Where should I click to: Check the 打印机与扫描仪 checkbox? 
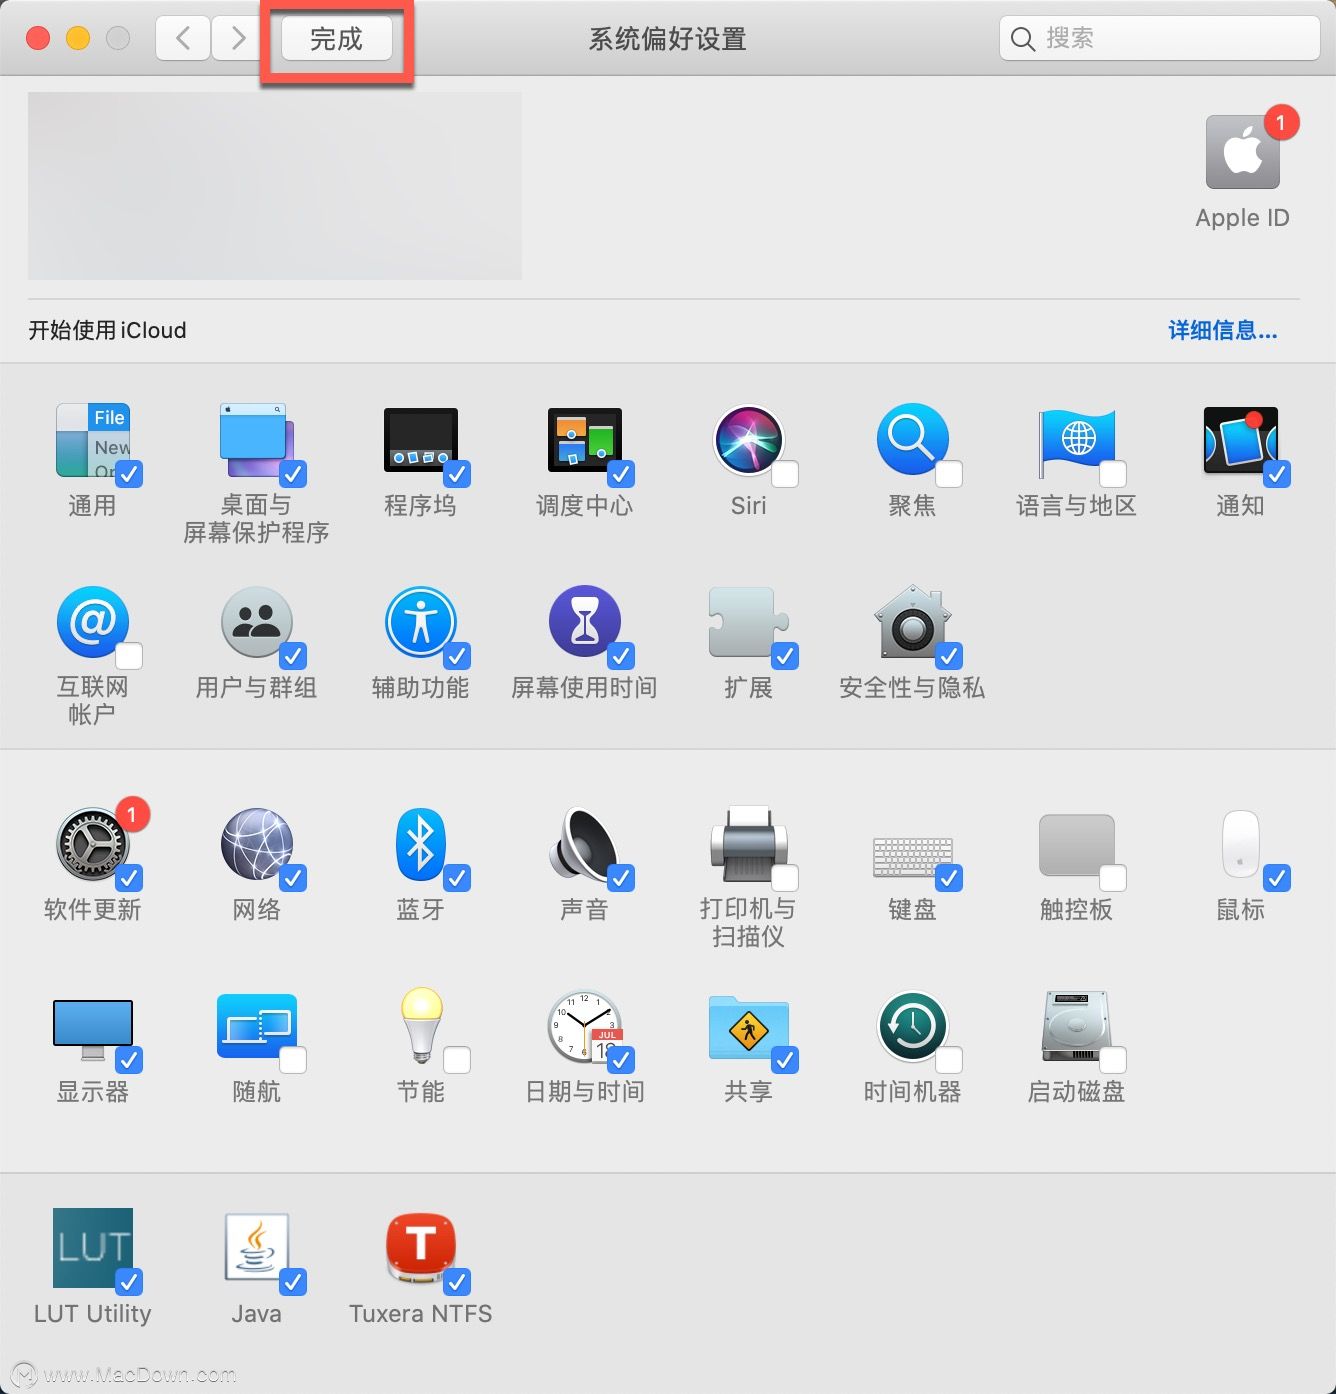click(786, 878)
